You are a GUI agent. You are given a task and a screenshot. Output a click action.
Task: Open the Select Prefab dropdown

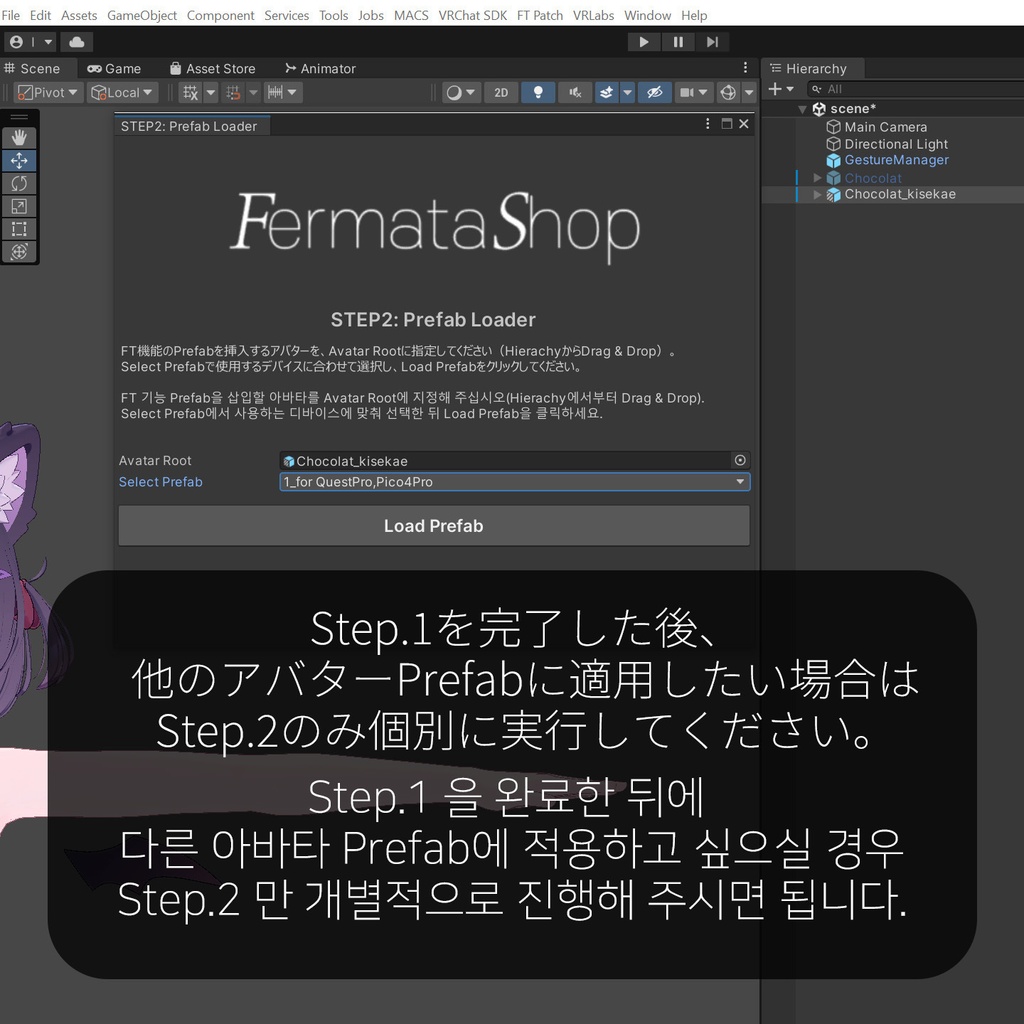coord(513,482)
